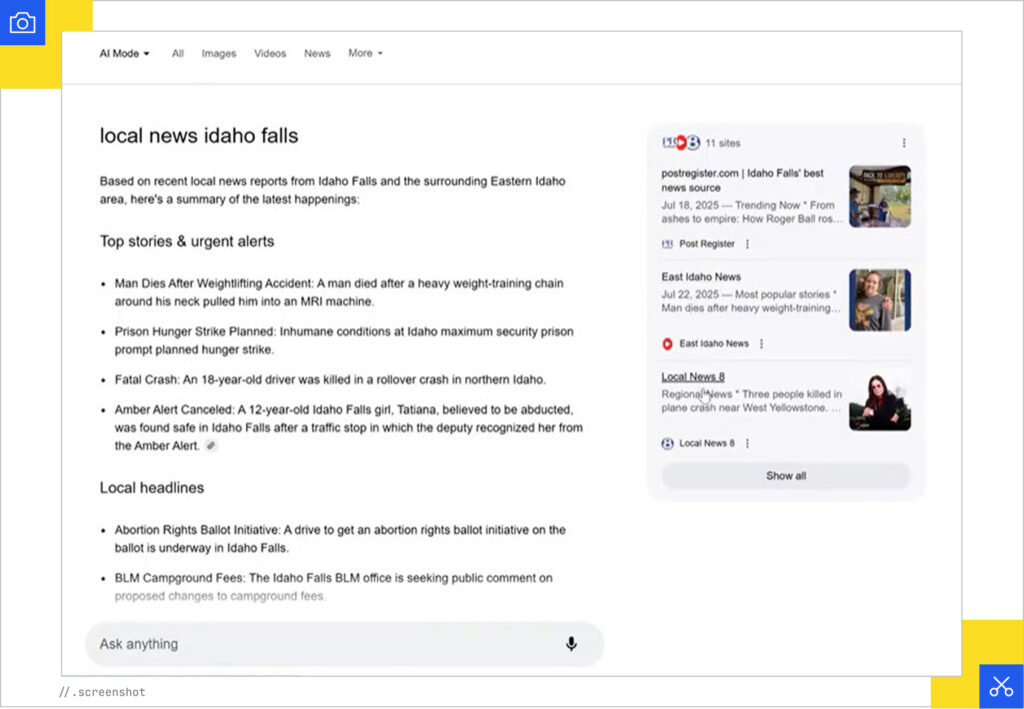
Task: Click the scissors icon in the bottom-right corner
Action: click(1001, 686)
